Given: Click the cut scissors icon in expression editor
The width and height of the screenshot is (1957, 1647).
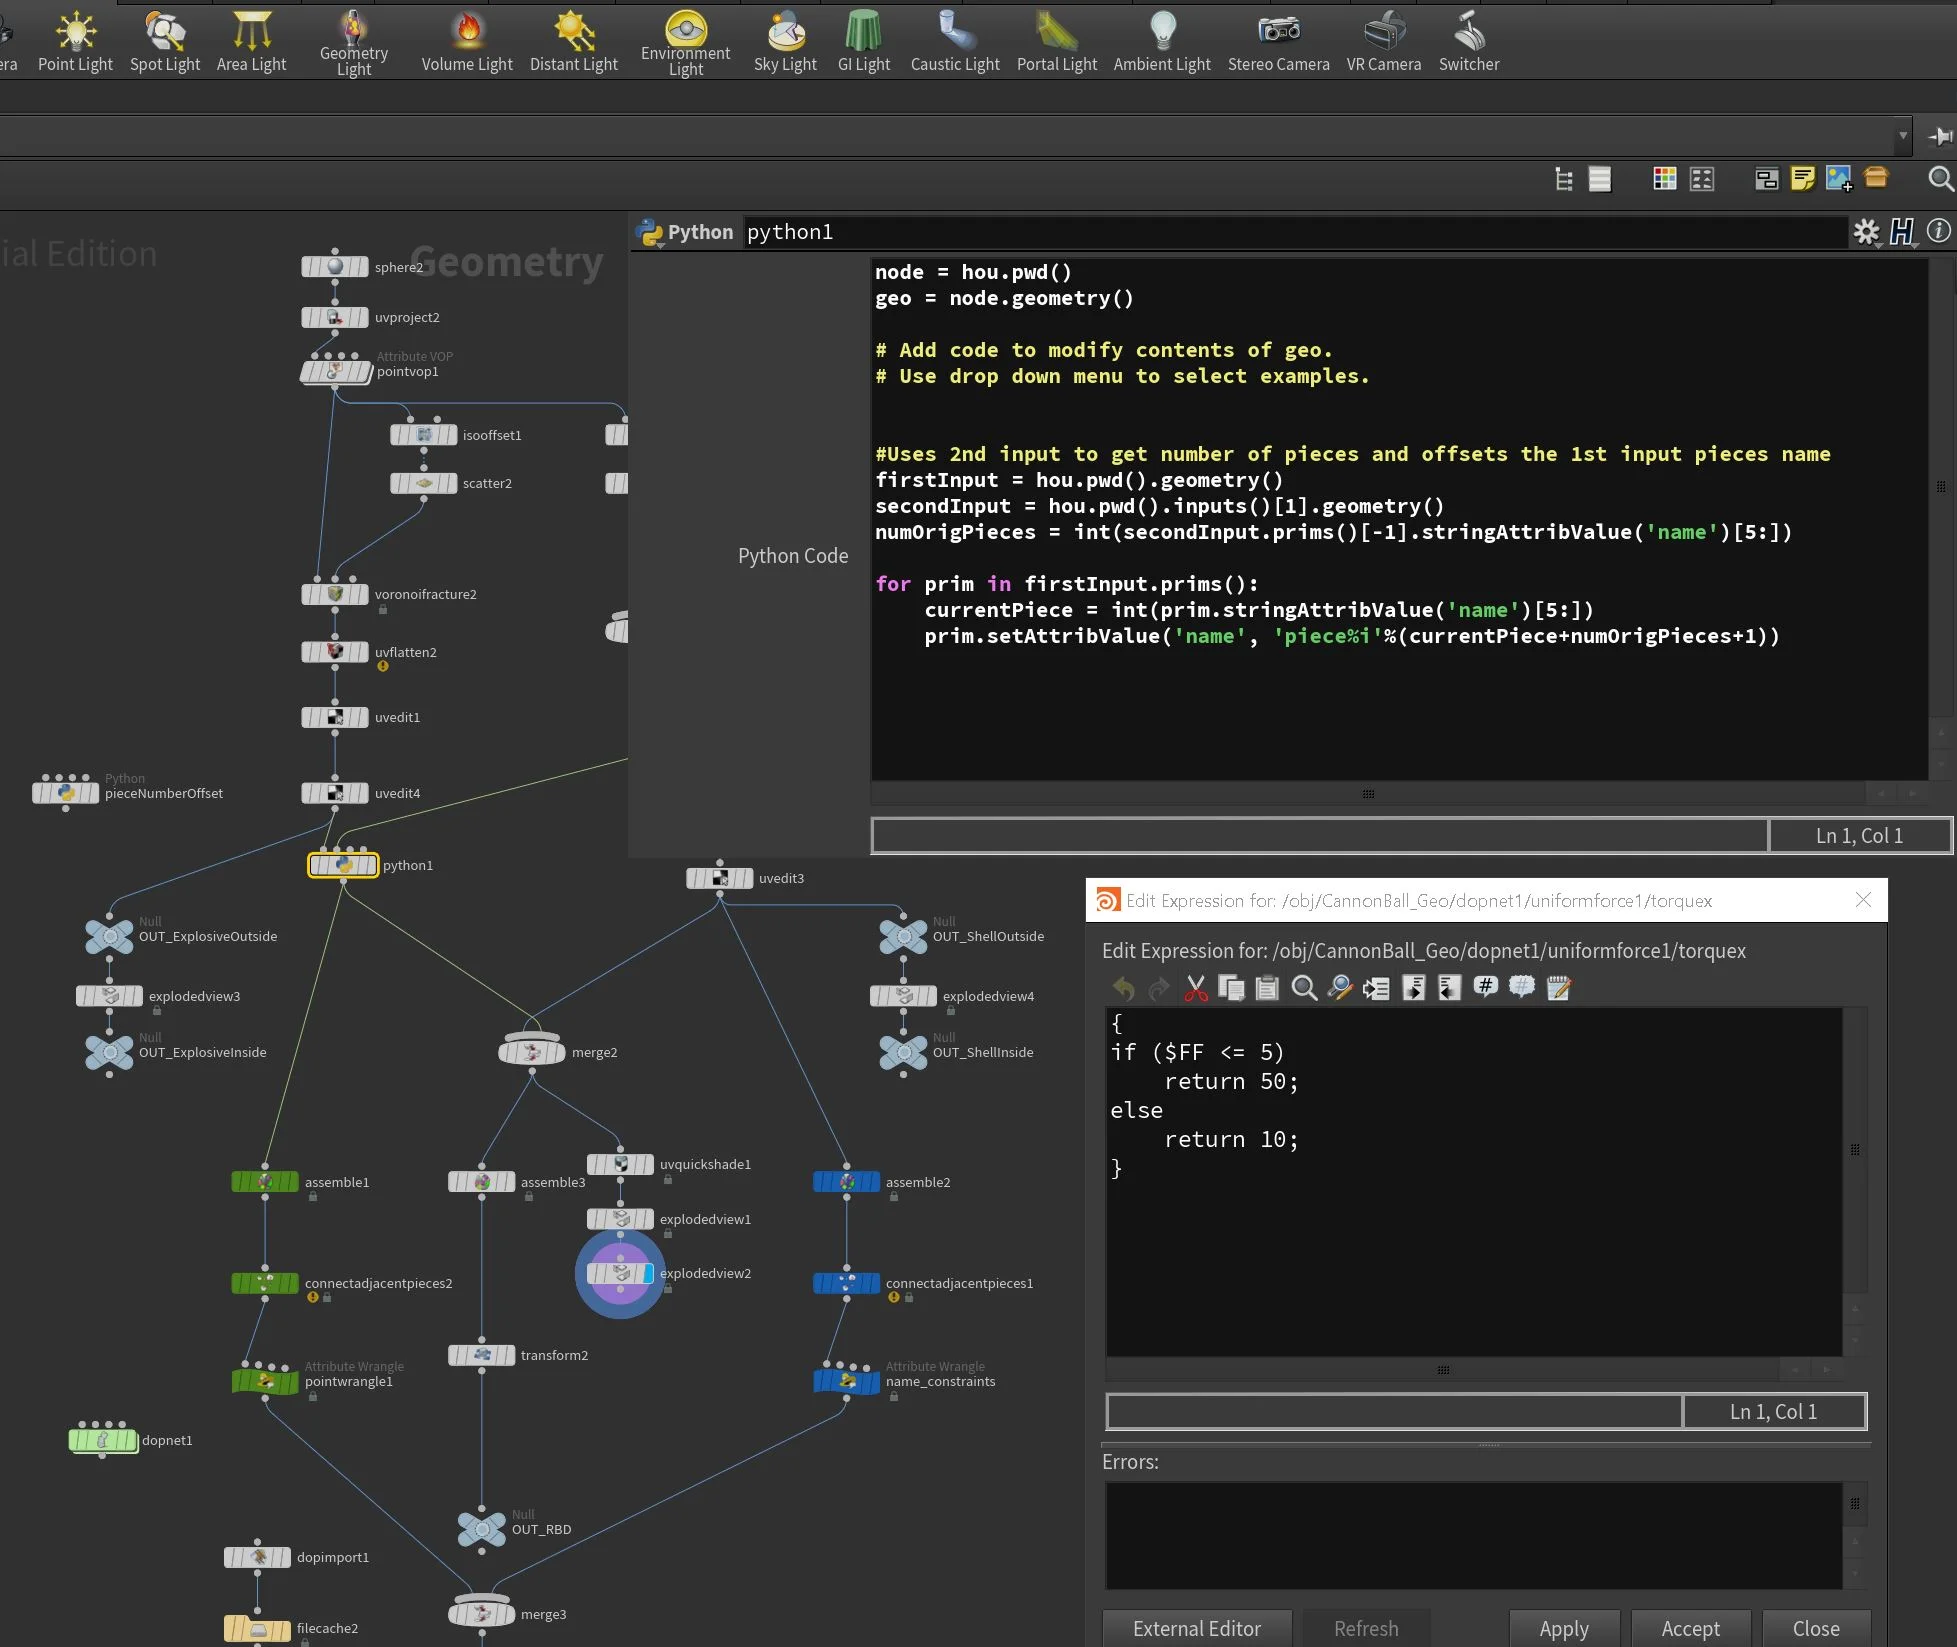Looking at the screenshot, I should click(x=1195, y=989).
